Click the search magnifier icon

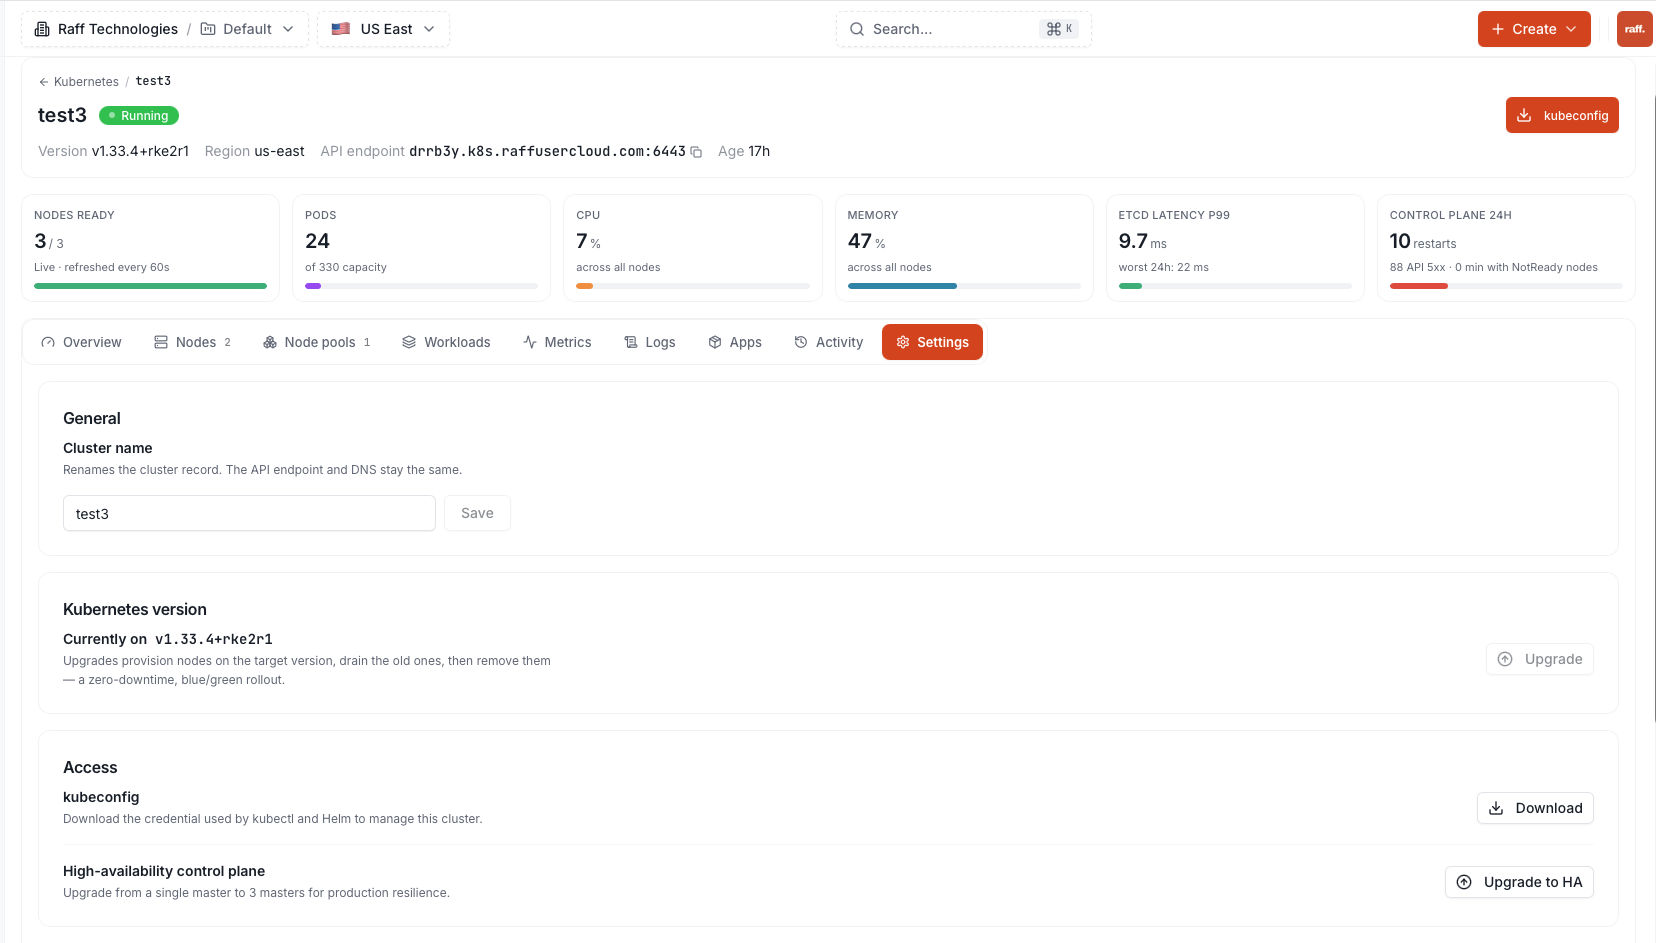pyautogui.click(x=857, y=29)
